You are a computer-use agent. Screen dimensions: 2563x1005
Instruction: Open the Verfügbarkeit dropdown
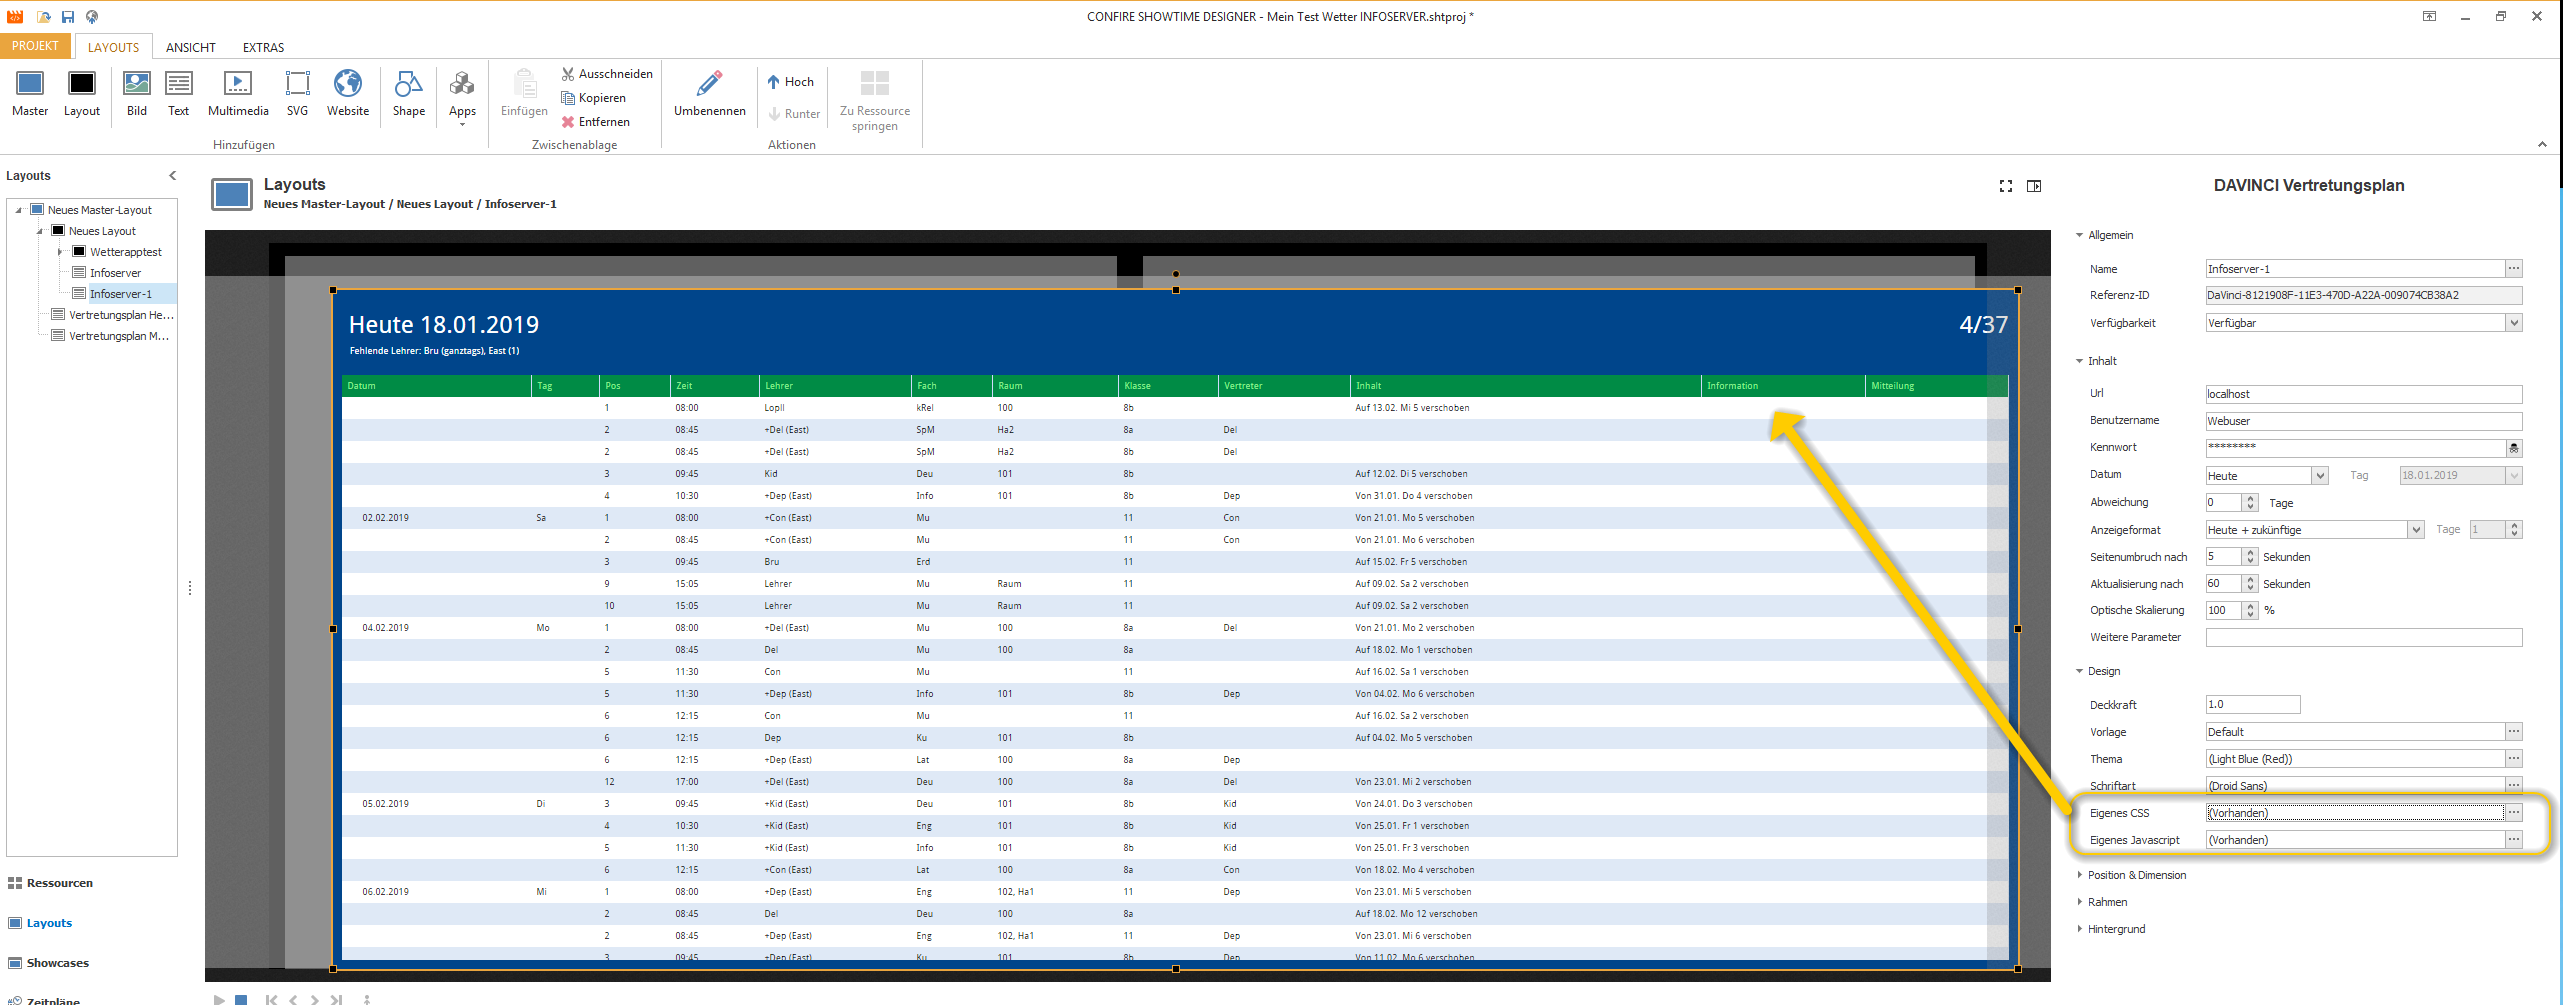click(2514, 323)
